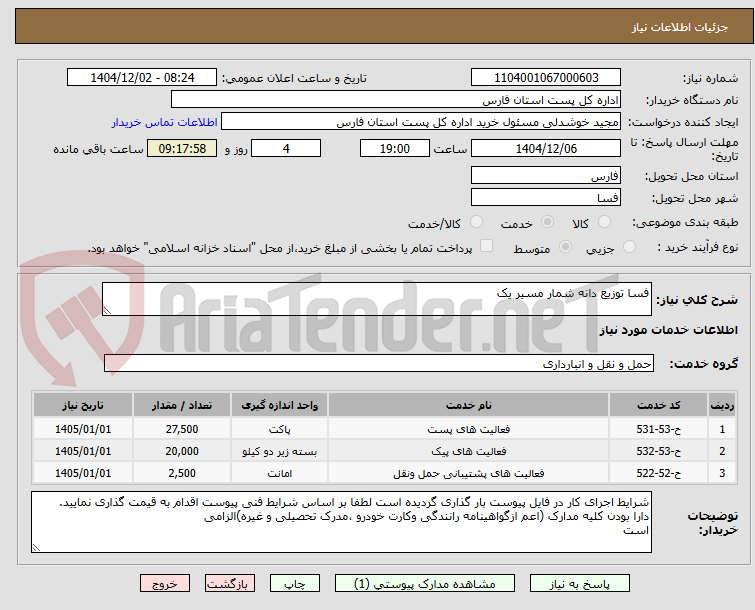Click the buyer notes text area

pos(341,522)
